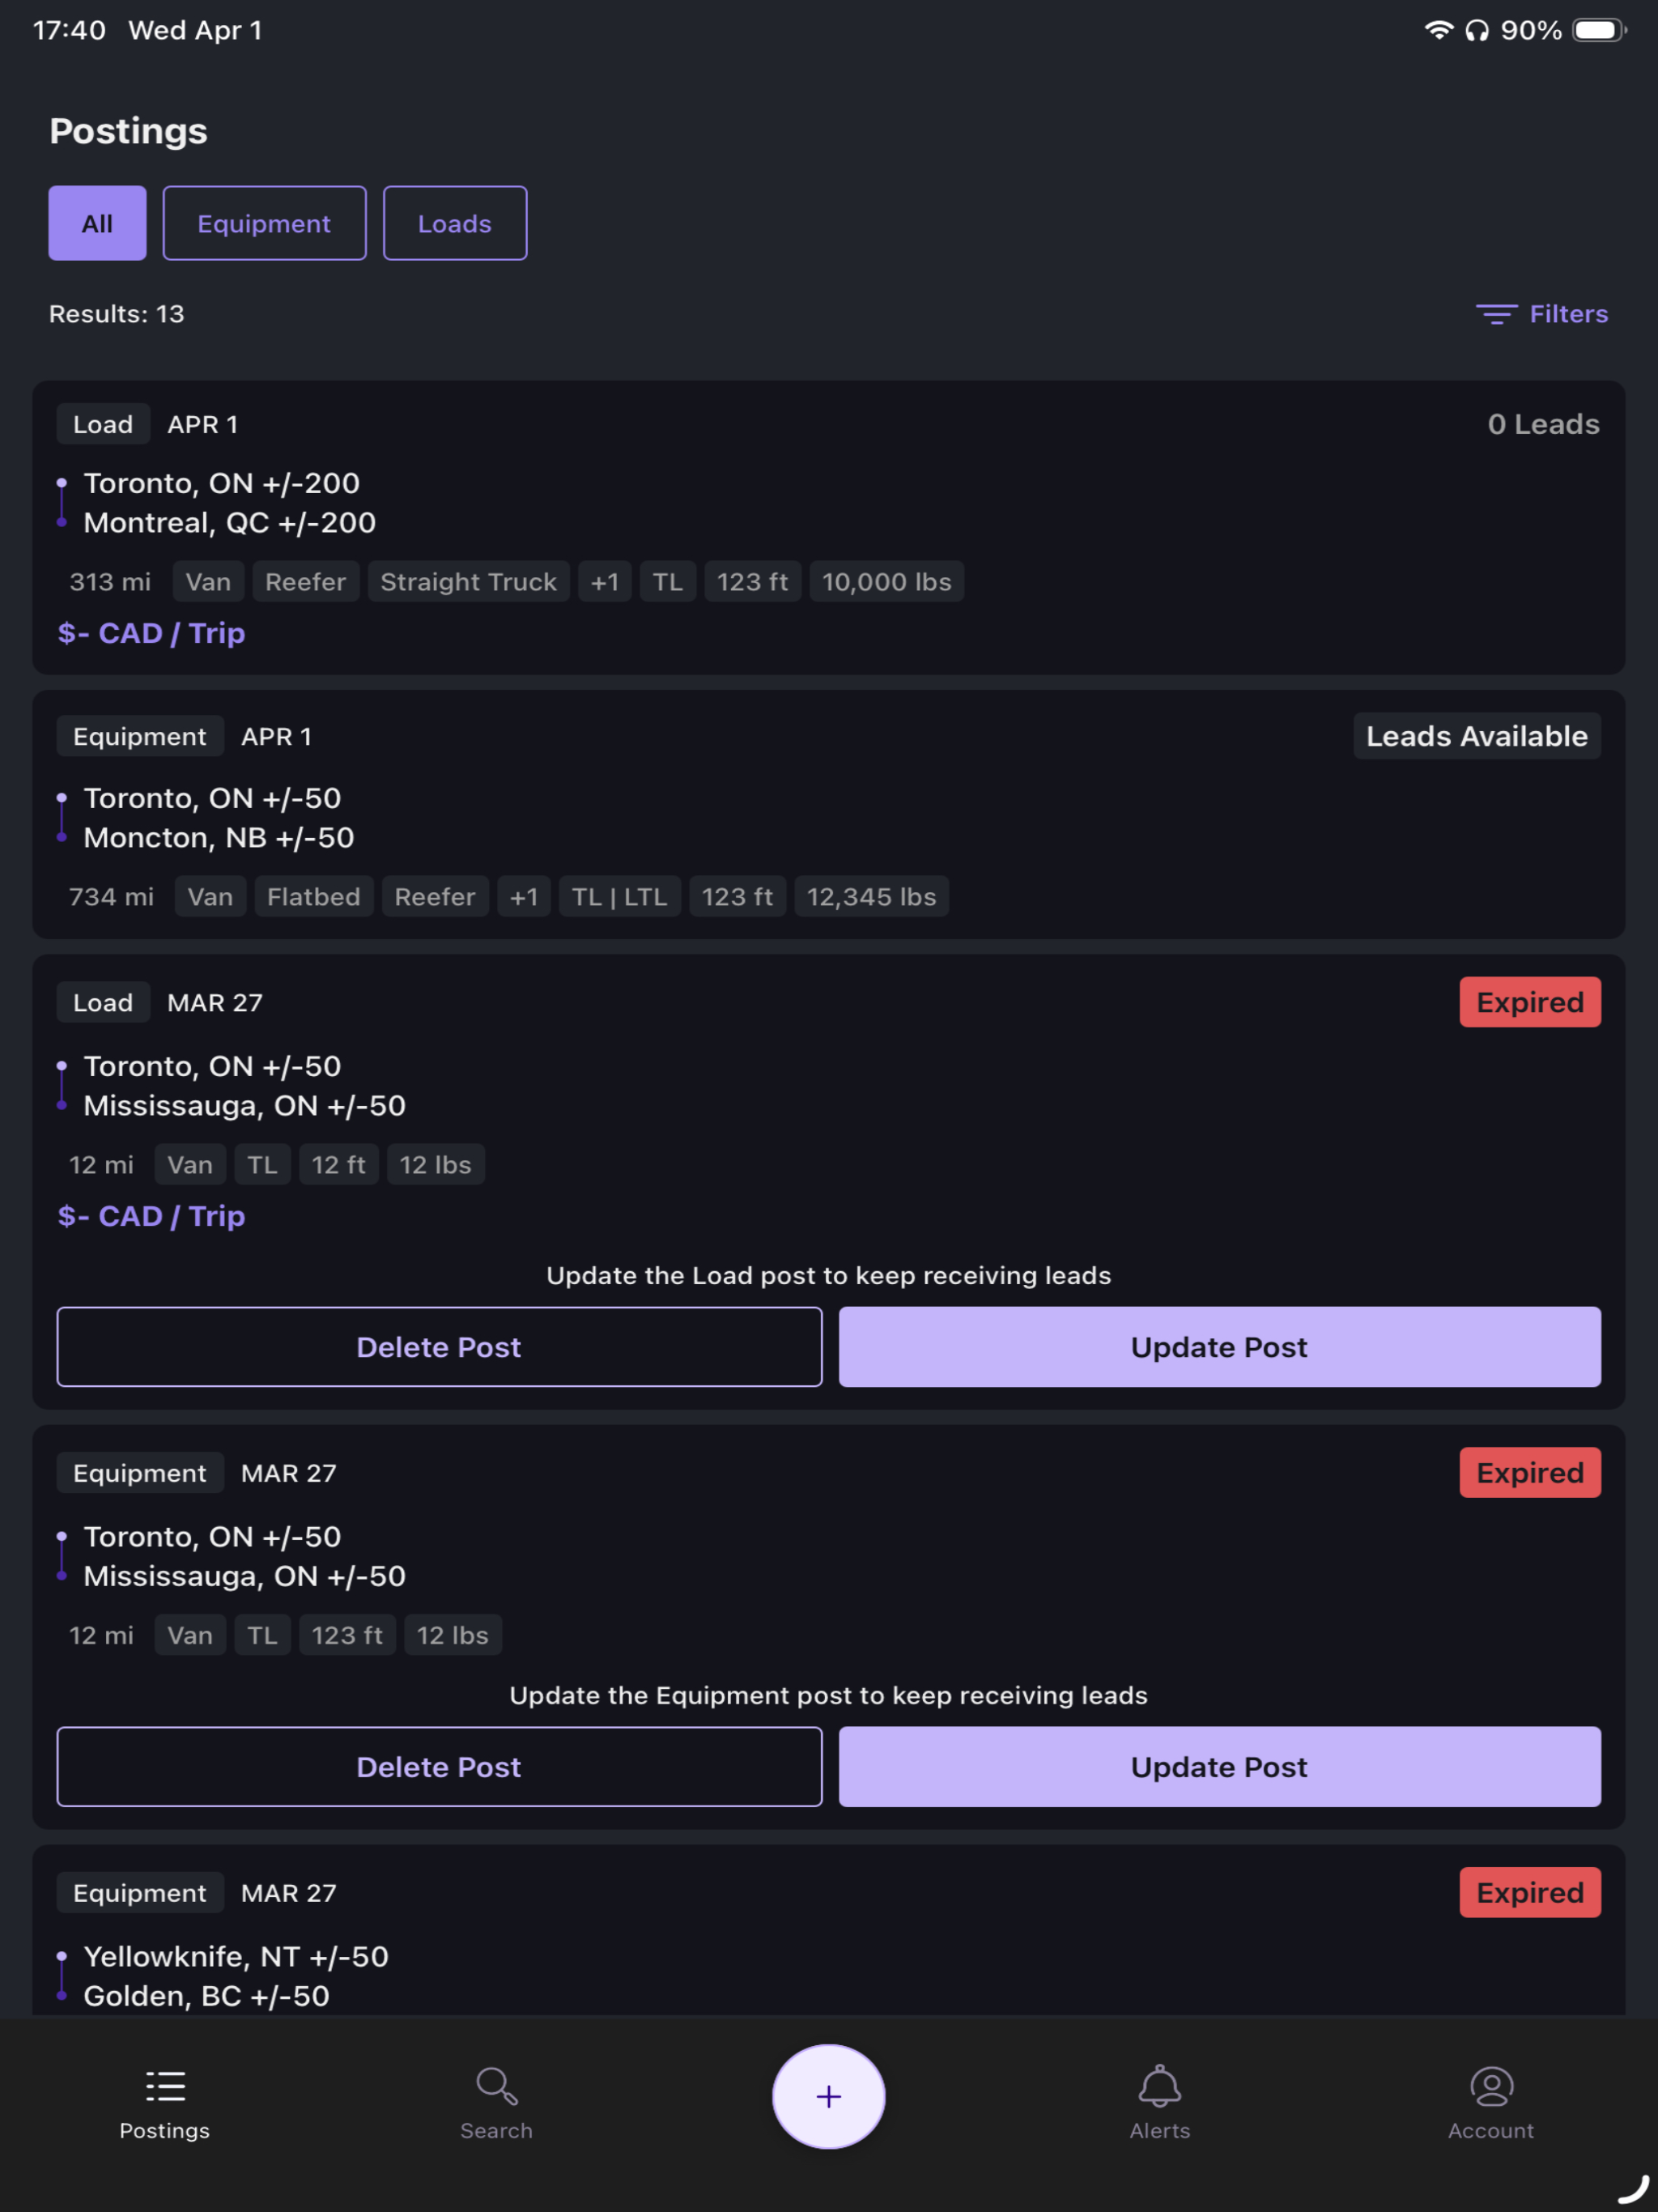Viewport: 1658px width, 2212px height.
Task: Delete the expired Load post
Action: coord(439,1346)
